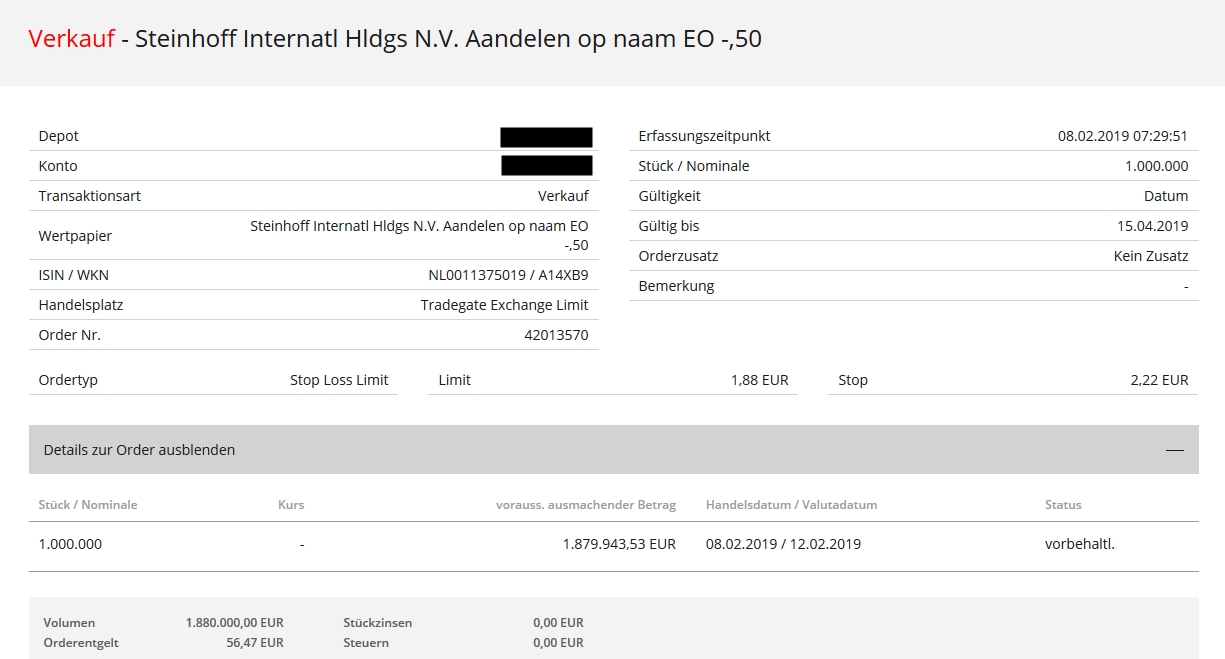Click the Steuern label
Image resolution: width=1225 pixels, height=659 pixels.
[366, 643]
